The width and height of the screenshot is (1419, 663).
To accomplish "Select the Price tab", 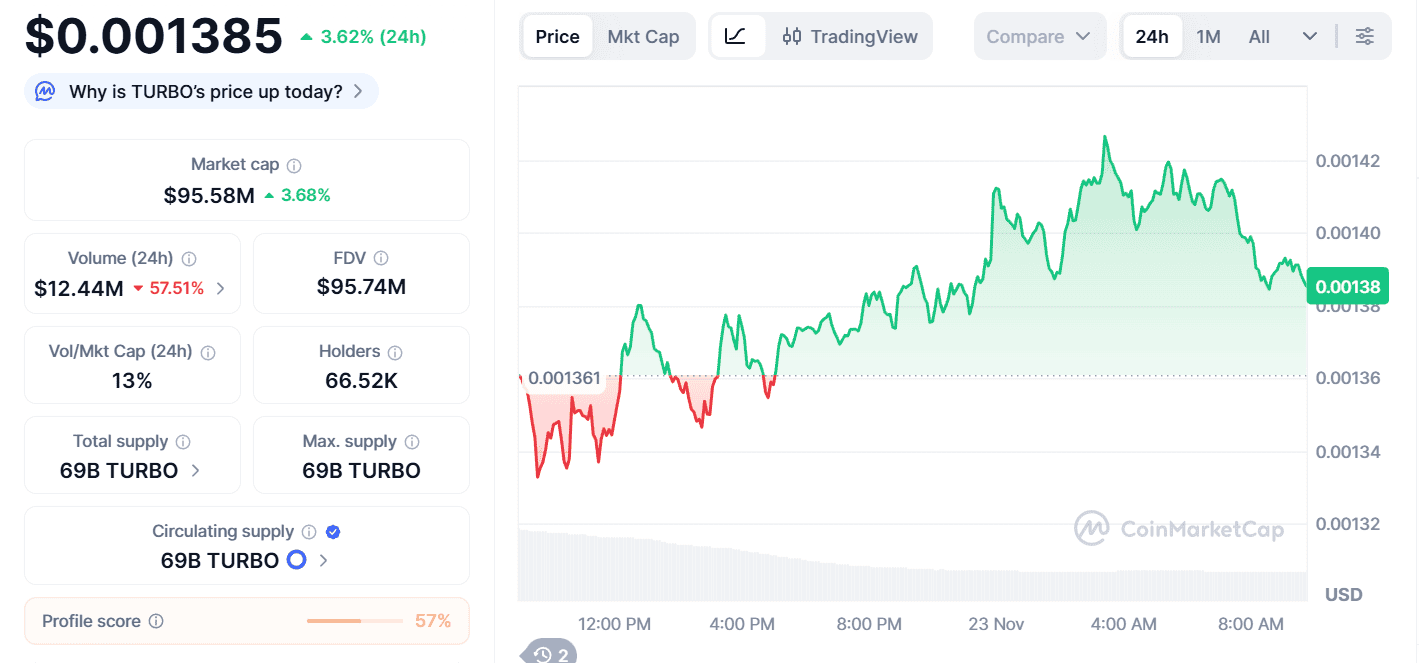I will pyautogui.click(x=557, y=37).
